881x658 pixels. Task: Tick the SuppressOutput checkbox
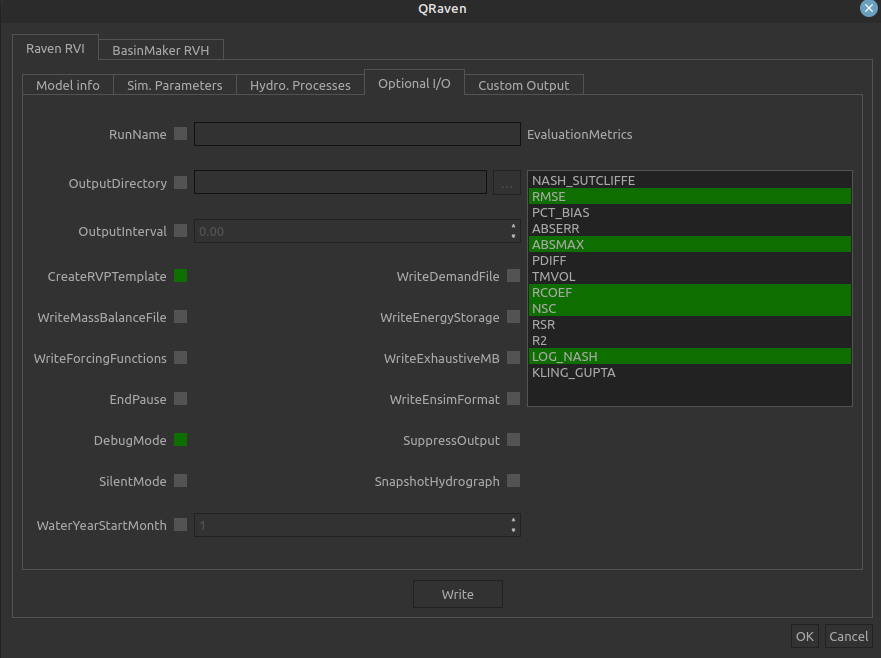tap(514, 440)
